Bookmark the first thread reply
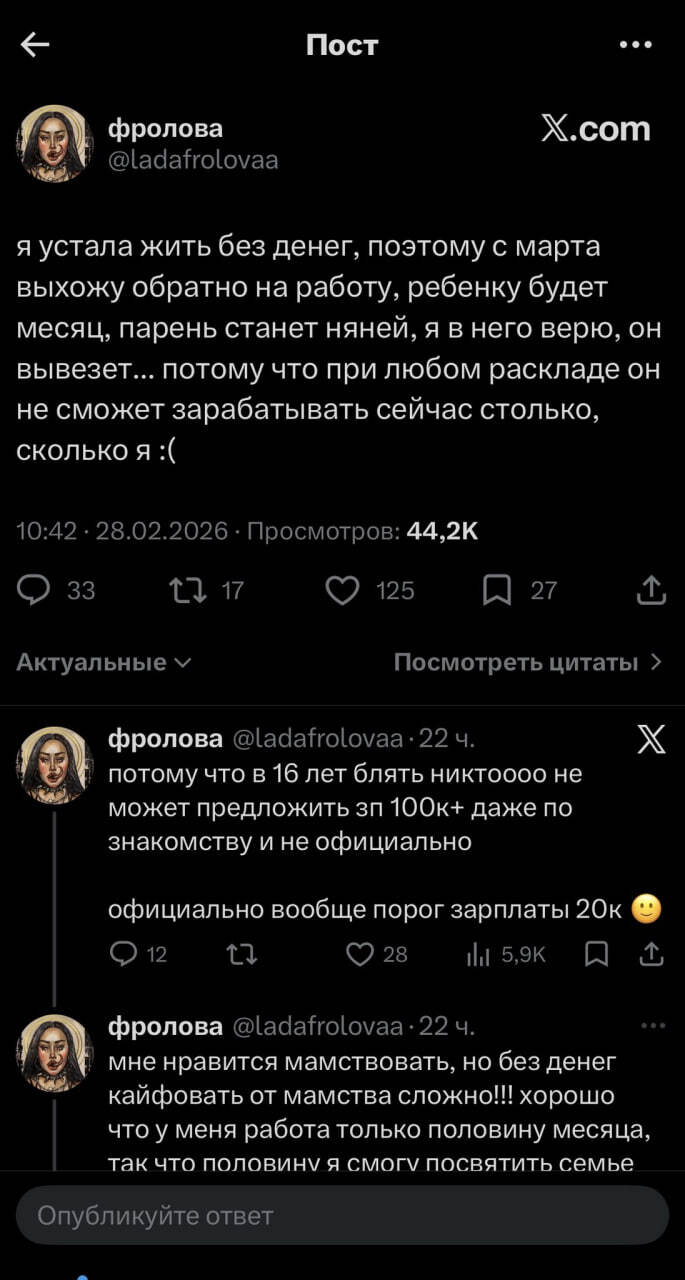 596,954
